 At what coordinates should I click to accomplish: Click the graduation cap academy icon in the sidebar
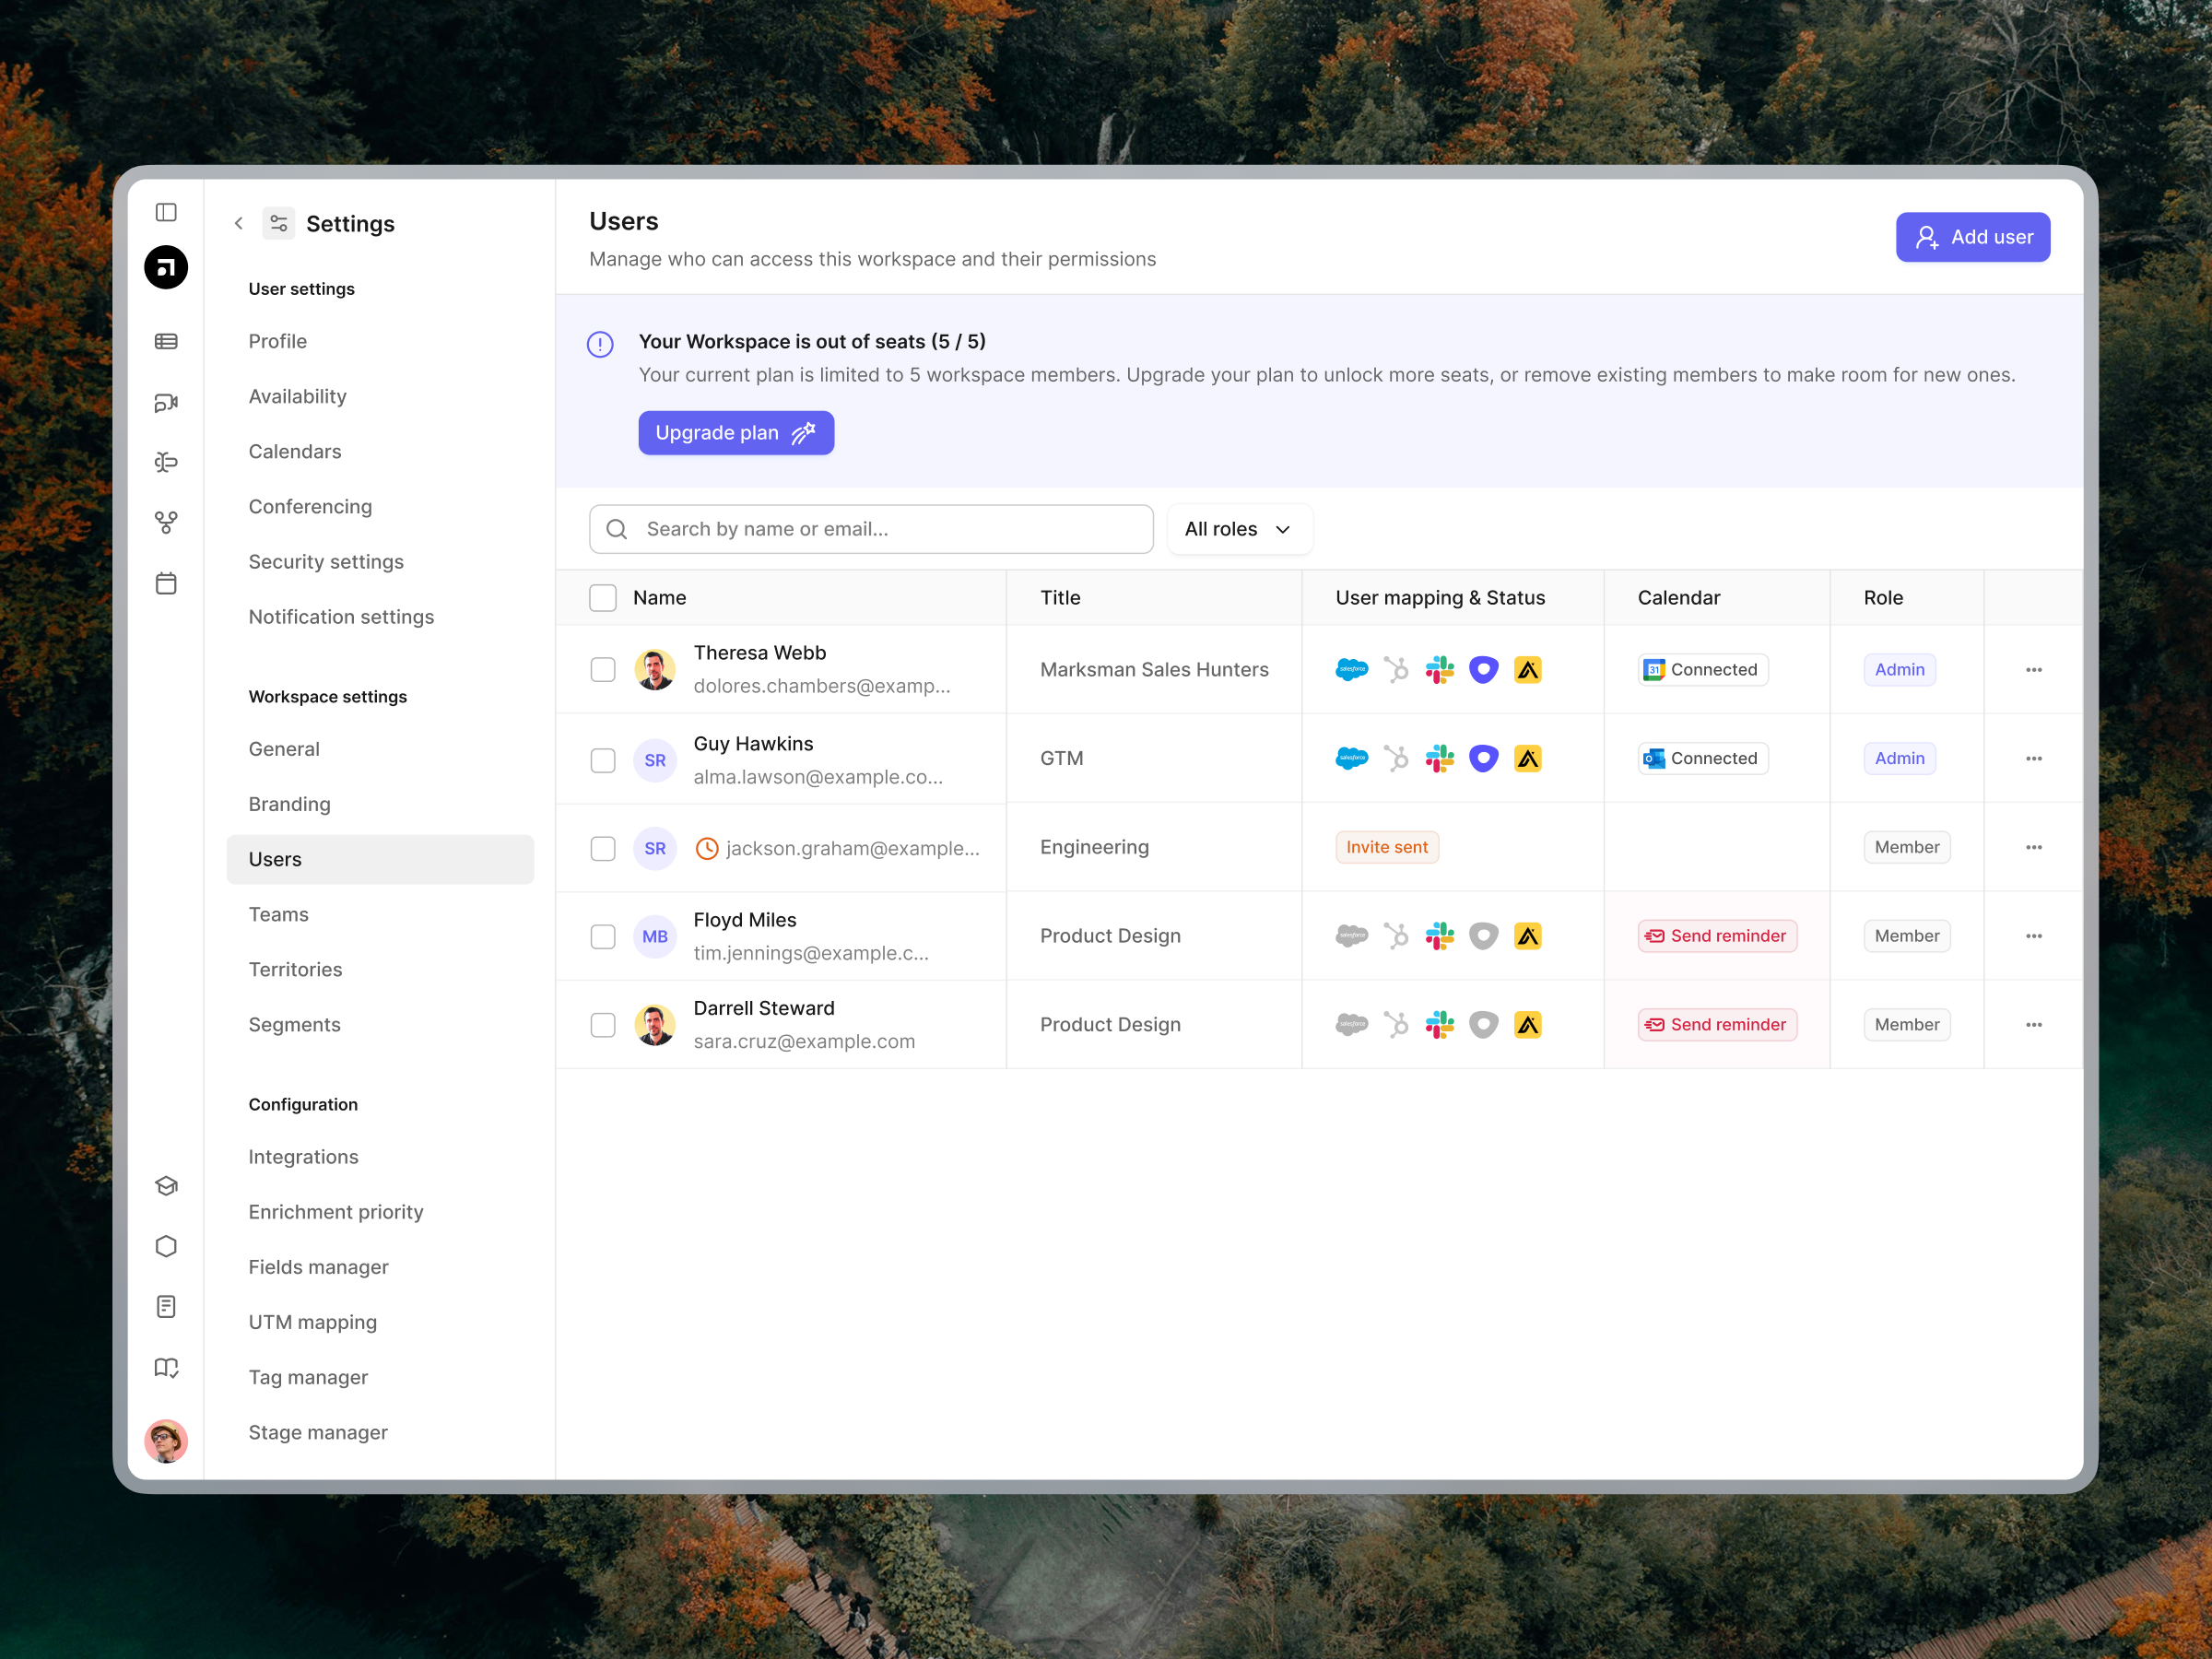point(166,1185)
